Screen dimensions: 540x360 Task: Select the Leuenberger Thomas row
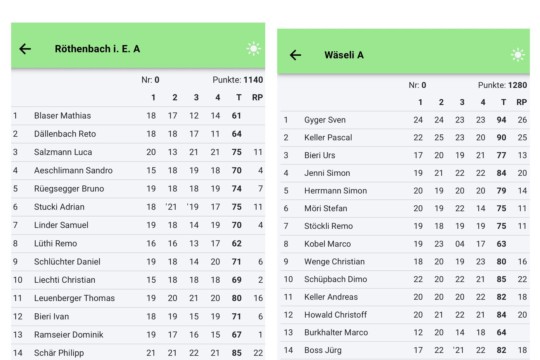[138, 298]
